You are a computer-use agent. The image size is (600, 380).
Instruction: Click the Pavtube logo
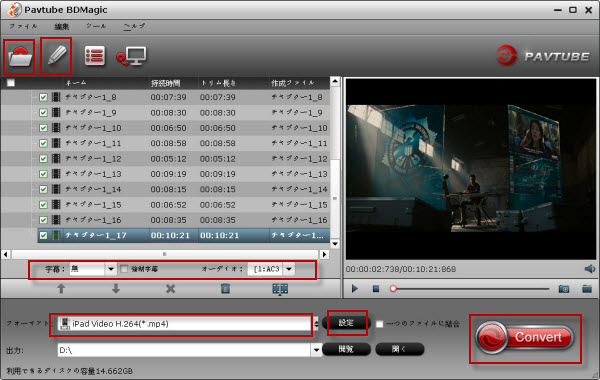[543, 56]
